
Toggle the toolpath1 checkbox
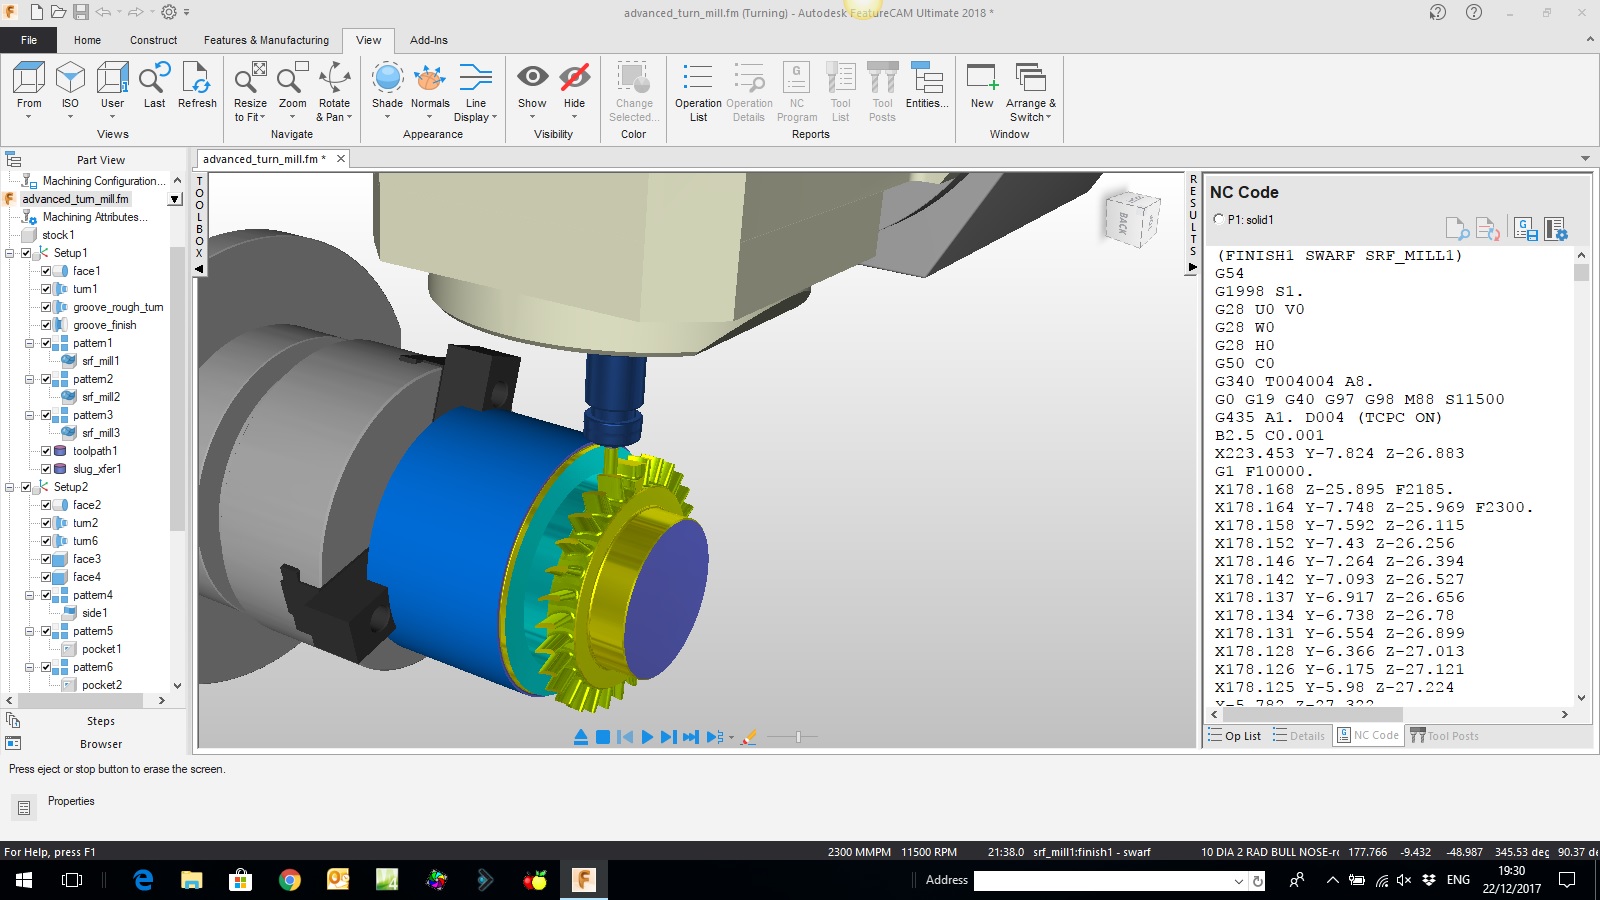tap(46, 451)
